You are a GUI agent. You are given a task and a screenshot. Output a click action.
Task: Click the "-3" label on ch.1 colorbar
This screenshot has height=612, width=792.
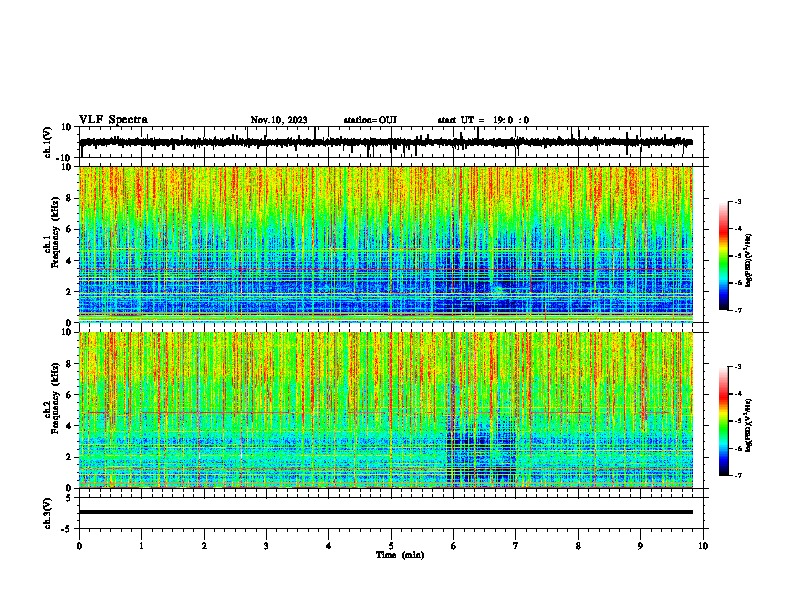point(737,201)
